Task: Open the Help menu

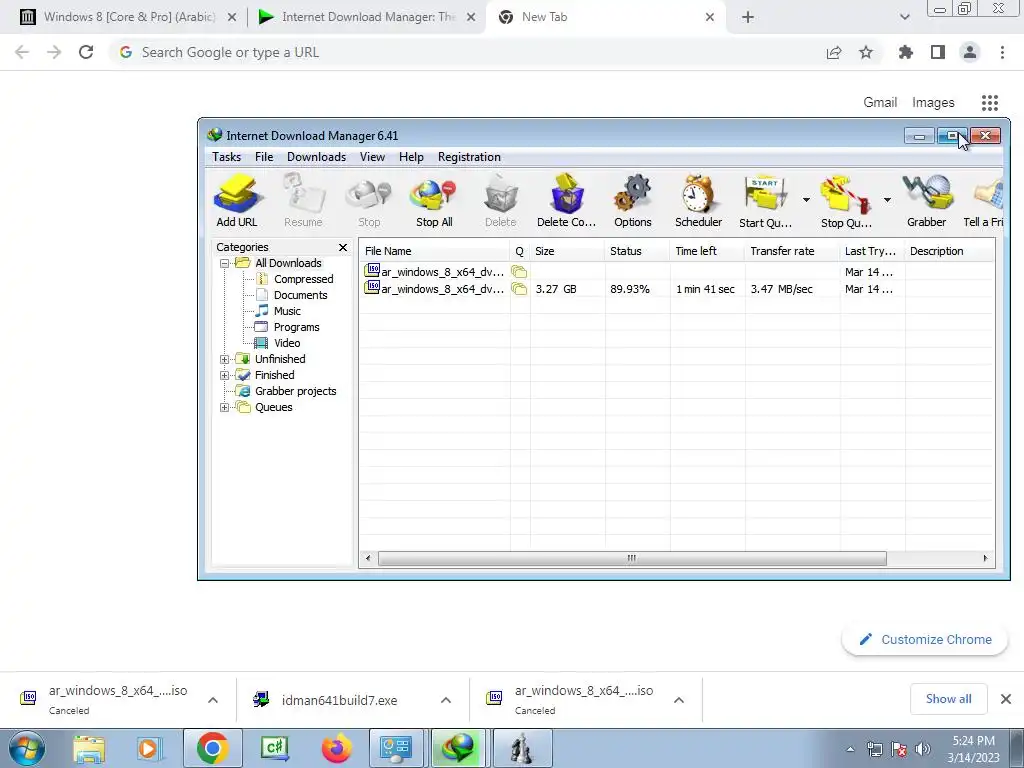Action: 411,157
